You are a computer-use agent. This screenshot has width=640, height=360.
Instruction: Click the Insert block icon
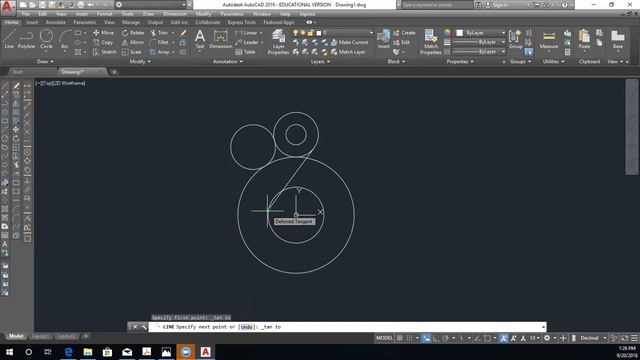pos(383,39)
